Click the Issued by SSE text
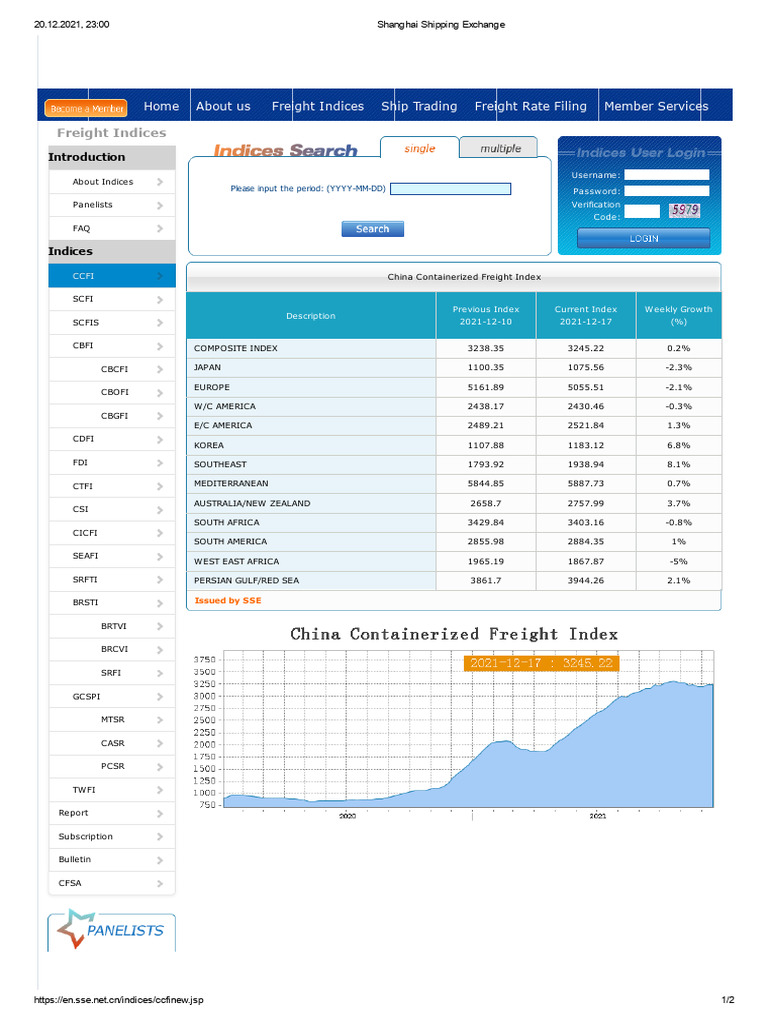This screenshot has width=768, height=1024. tap(228, 600)
